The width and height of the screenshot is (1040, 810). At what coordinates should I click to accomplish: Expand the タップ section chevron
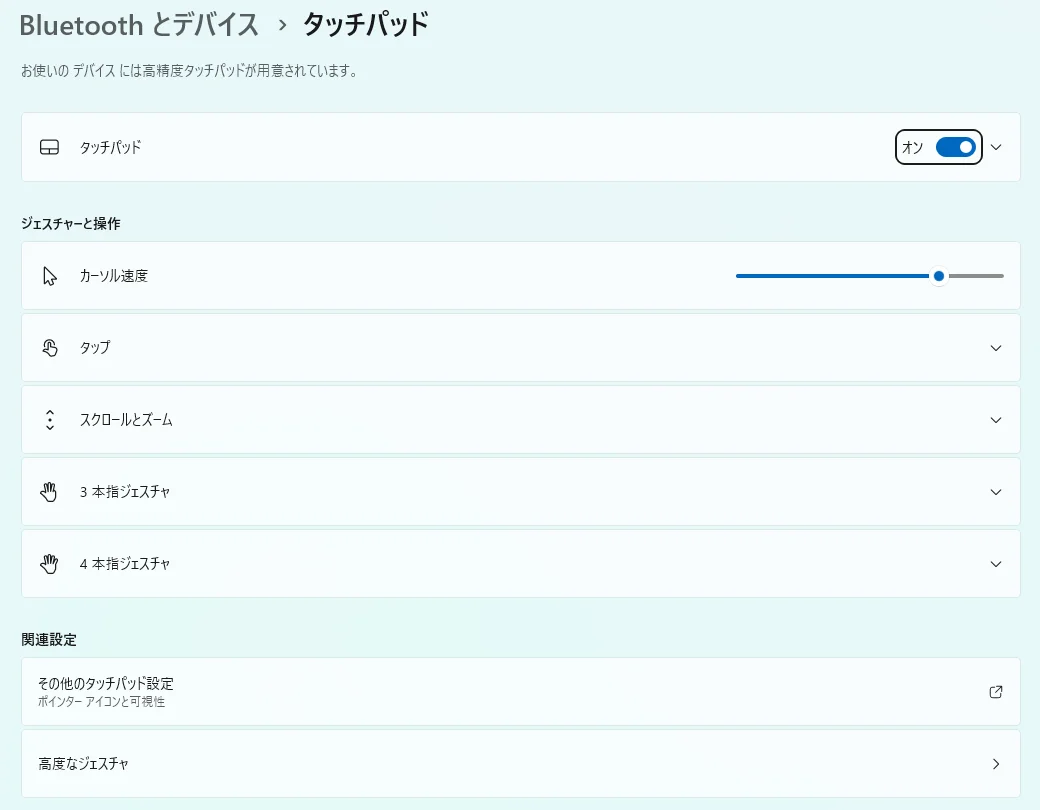coord(996,348)
